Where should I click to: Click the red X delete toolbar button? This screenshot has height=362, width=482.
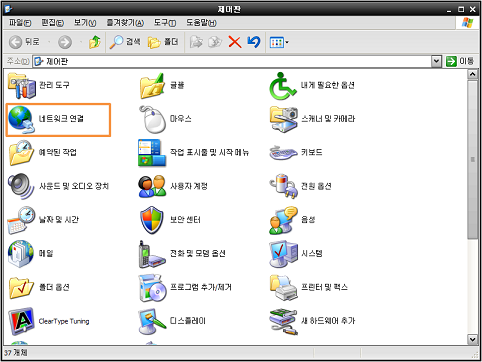pos(235,42)
